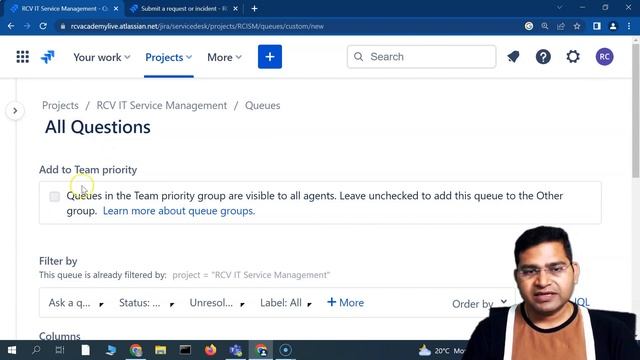The image size is (640, 360).
Task: Open the RC profile avatar
Action: pos(604,57)
